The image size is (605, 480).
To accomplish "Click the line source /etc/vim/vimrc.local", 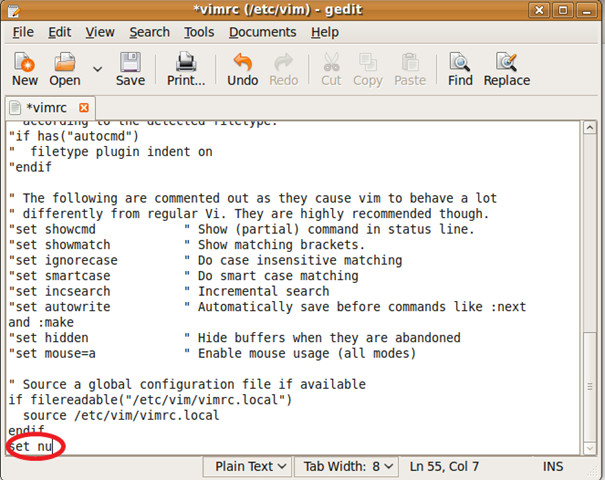I will 121,415.
